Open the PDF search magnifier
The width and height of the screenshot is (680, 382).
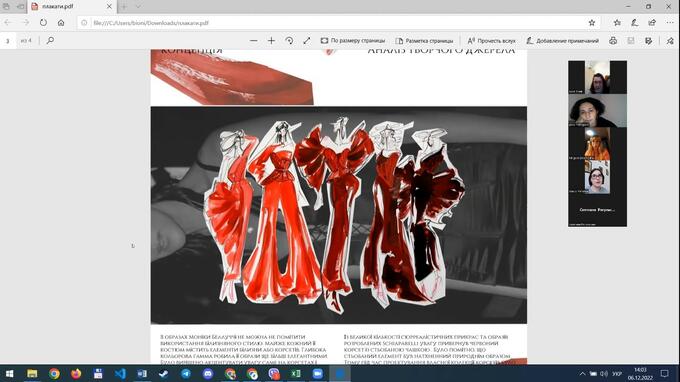click(50, 41)
